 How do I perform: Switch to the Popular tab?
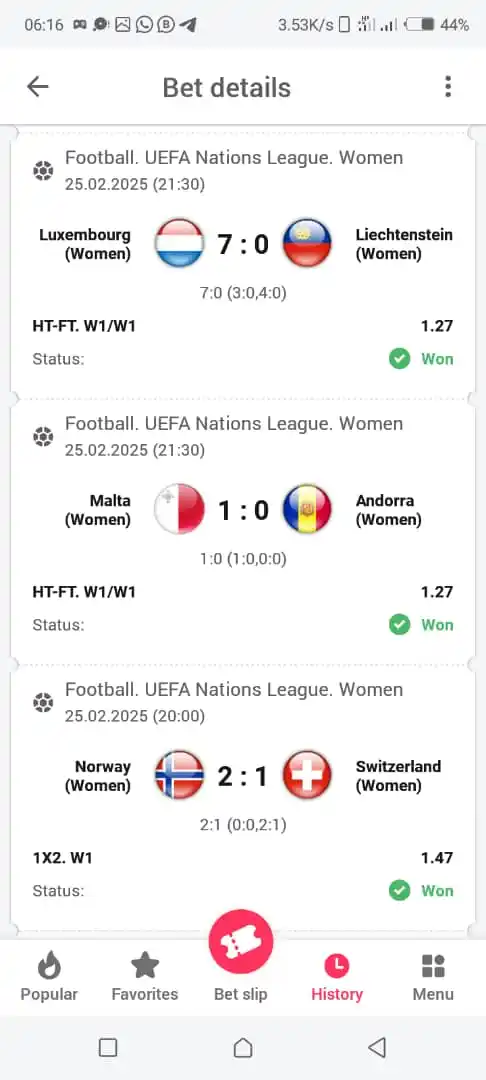[x=49, y=977]
